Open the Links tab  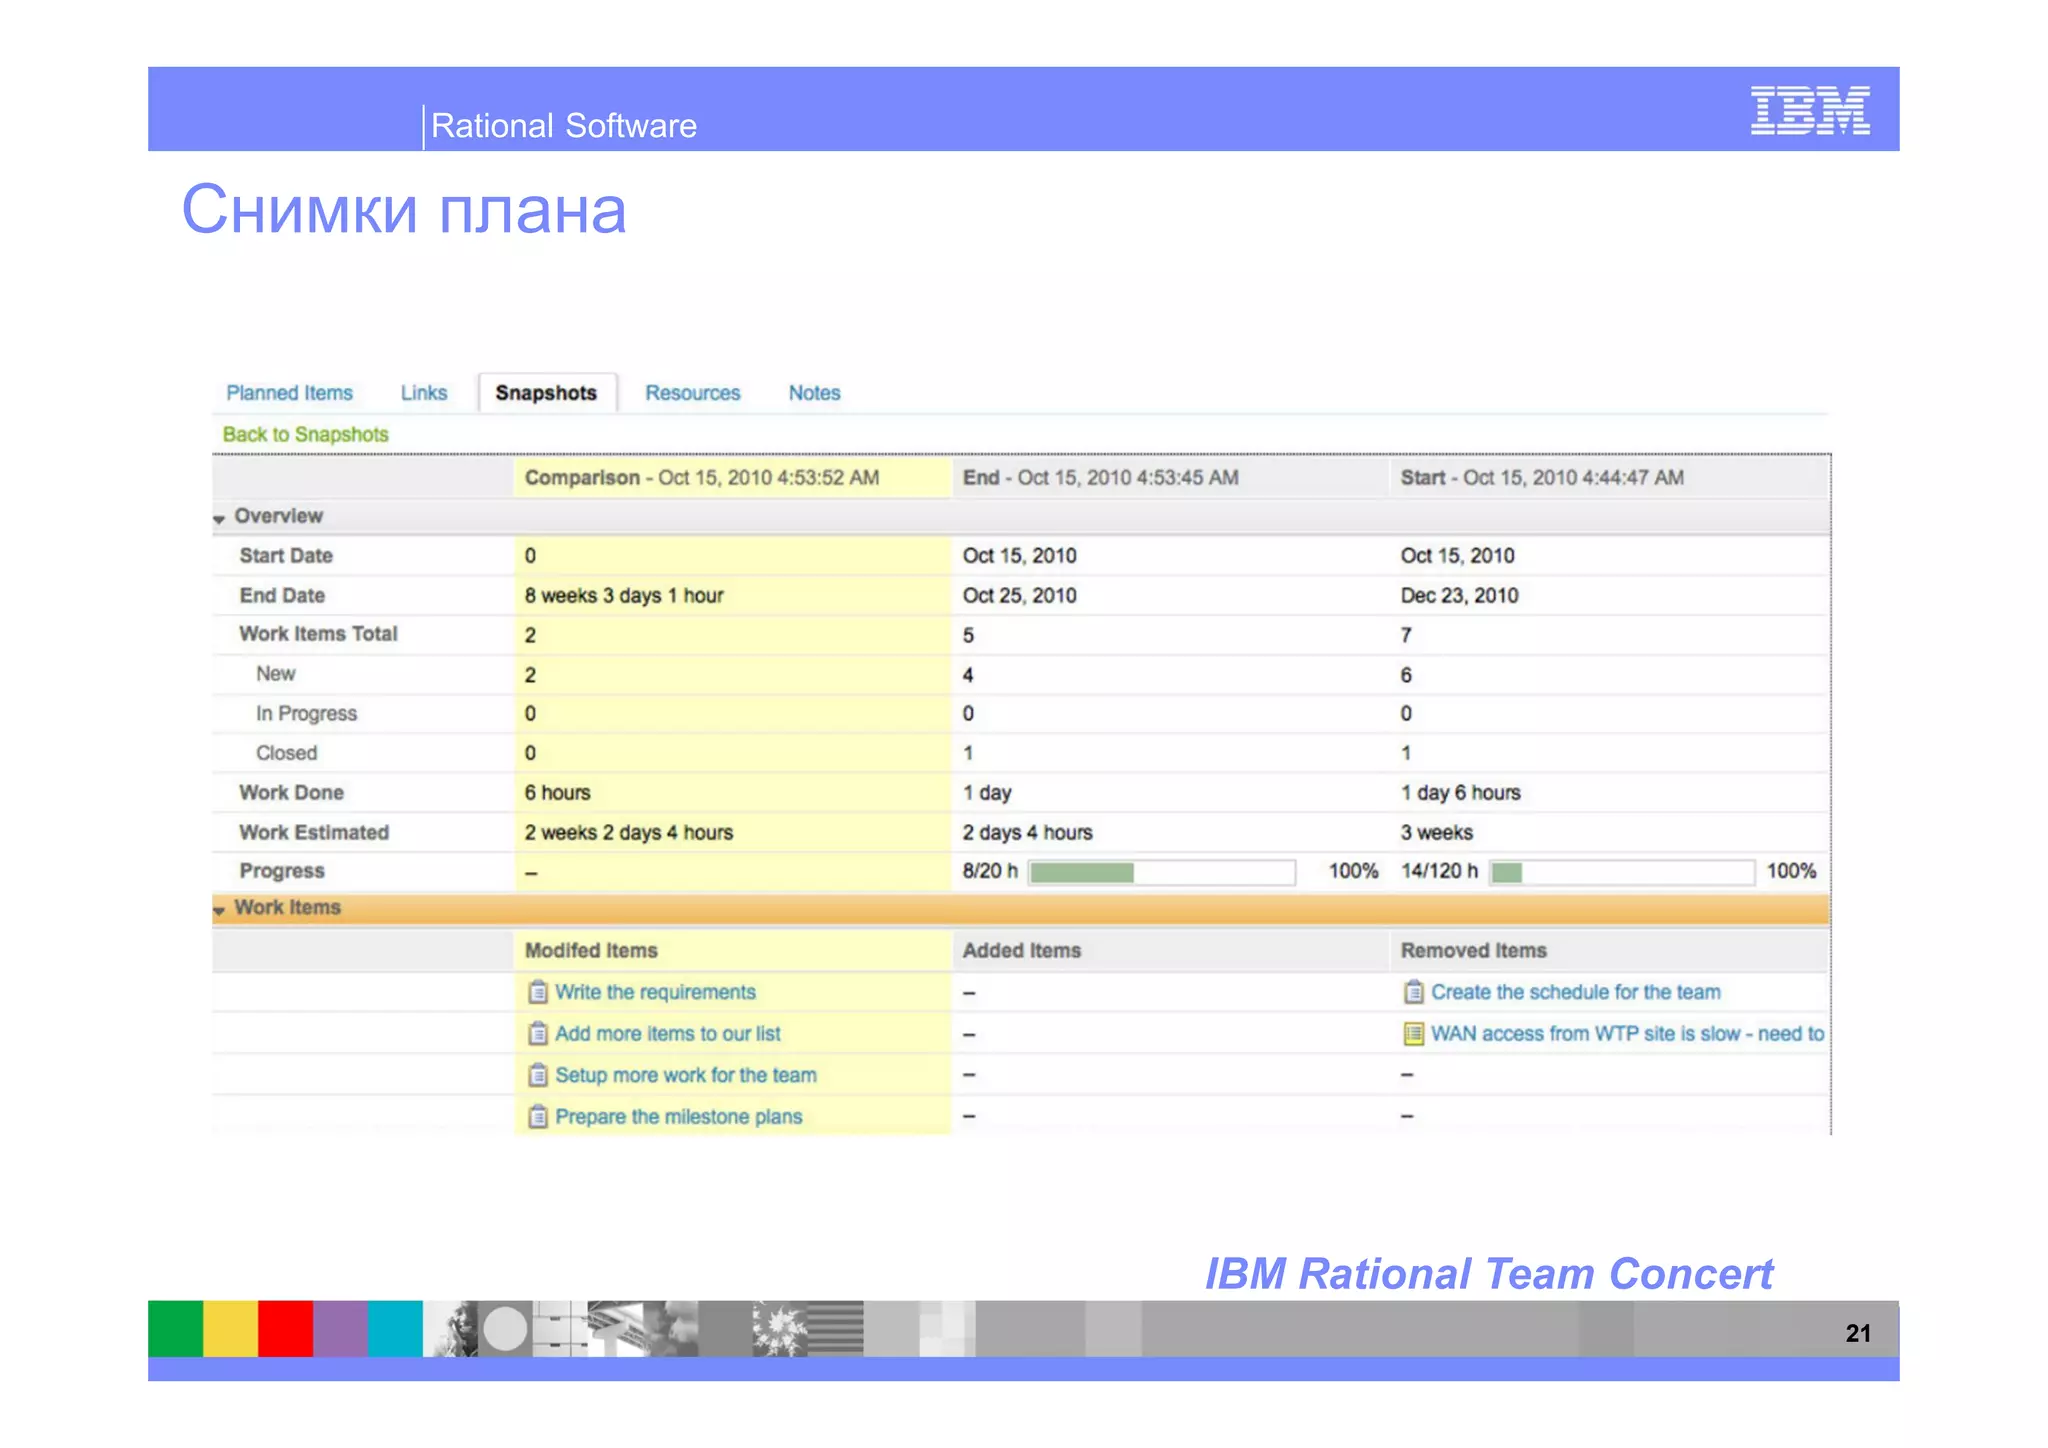tap(424, 393)
